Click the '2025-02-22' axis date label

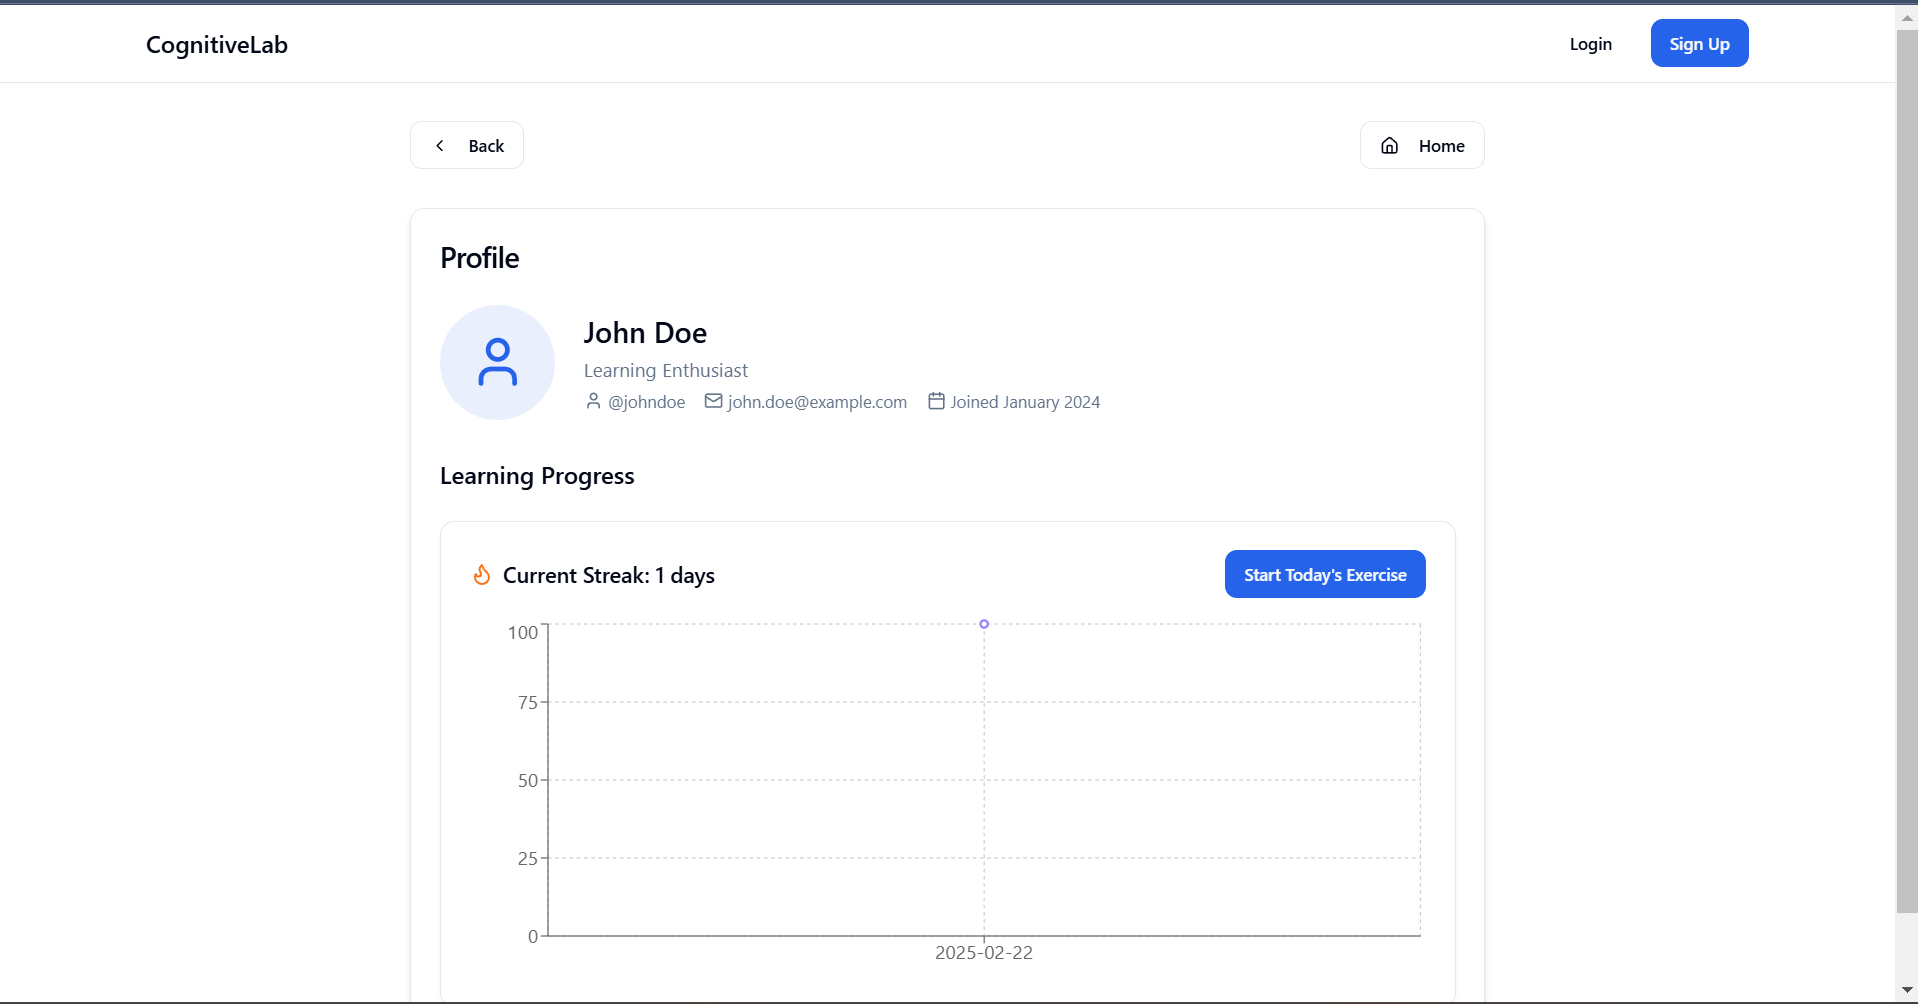[984, 953]
